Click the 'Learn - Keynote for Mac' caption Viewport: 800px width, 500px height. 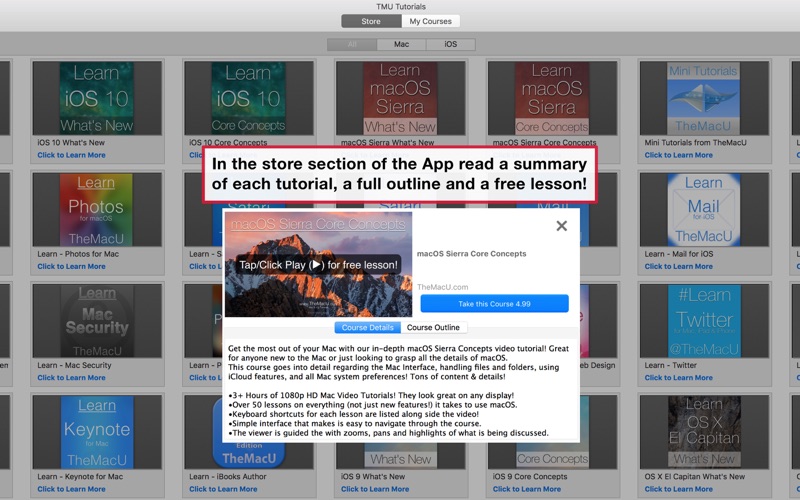(x=80, y=476)
